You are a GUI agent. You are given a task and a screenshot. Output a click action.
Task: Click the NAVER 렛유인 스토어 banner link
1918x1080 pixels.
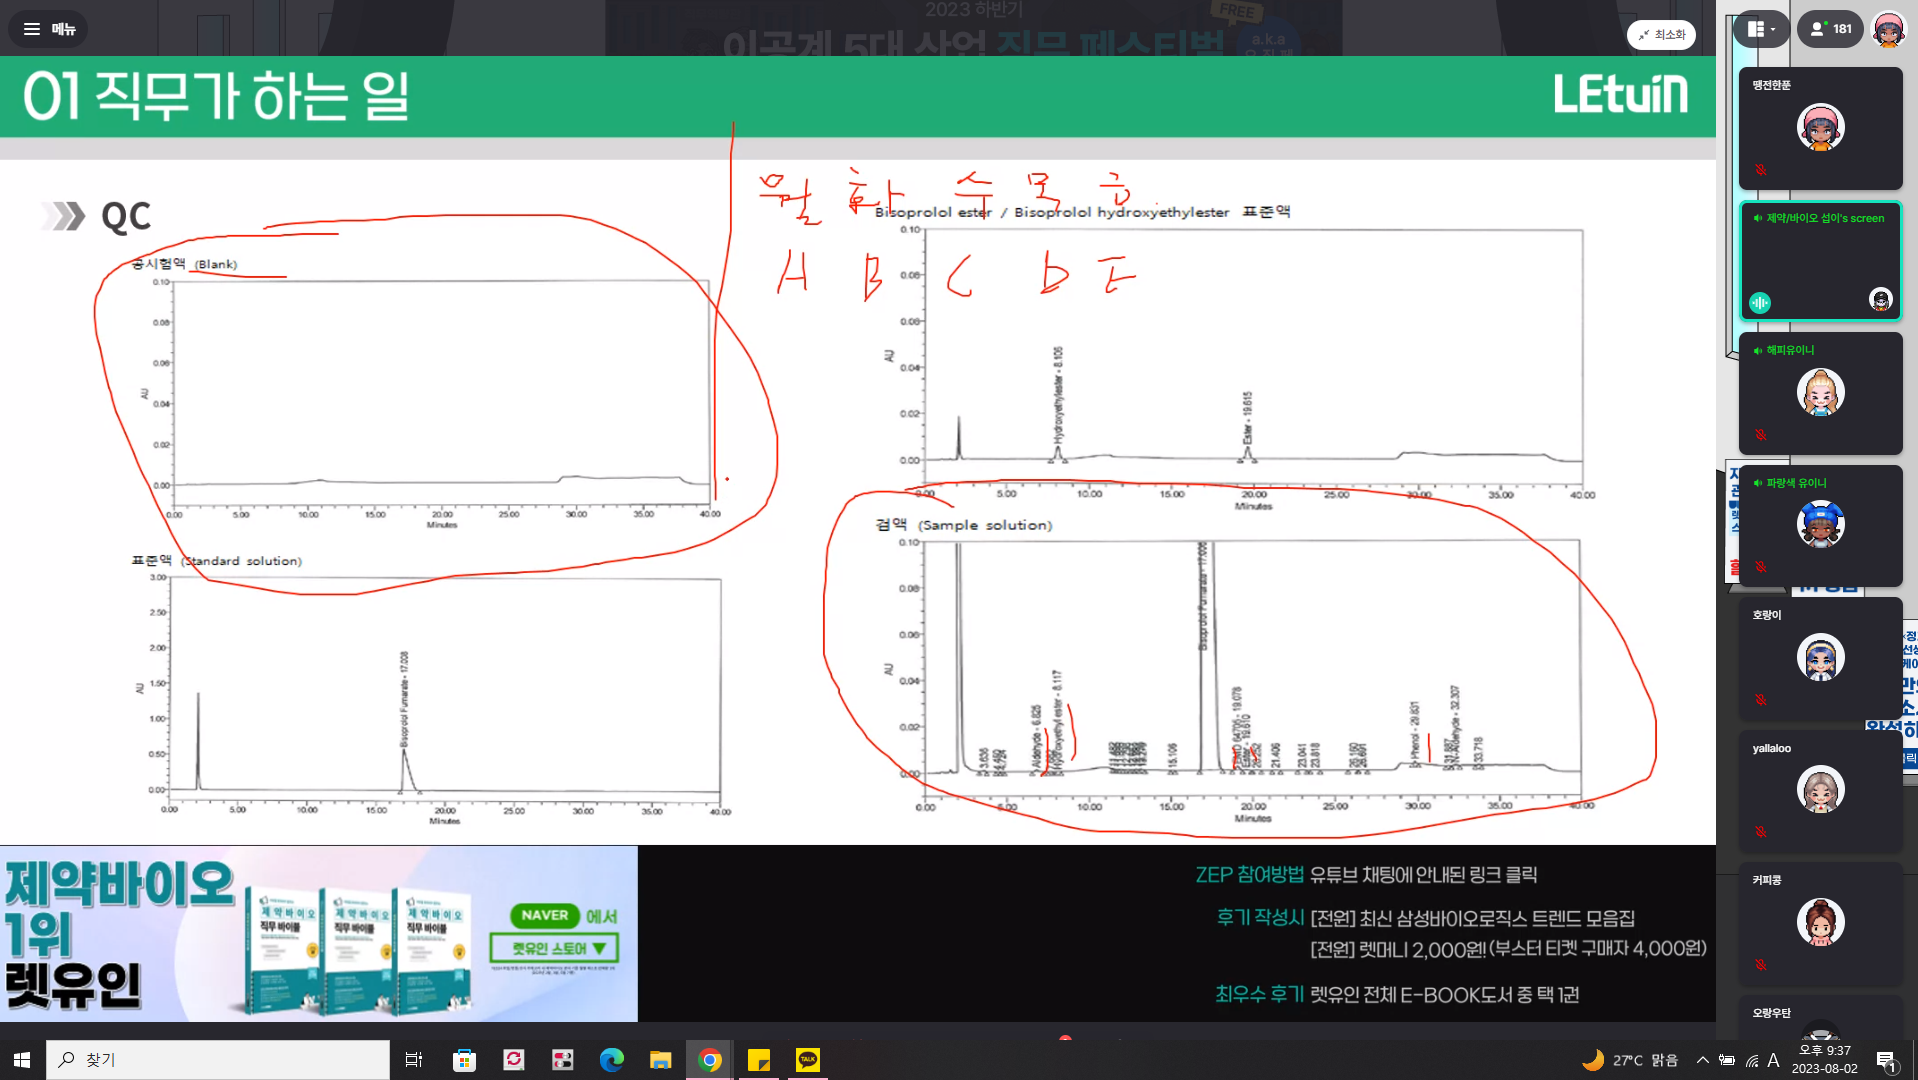click(x=554, y=948)
